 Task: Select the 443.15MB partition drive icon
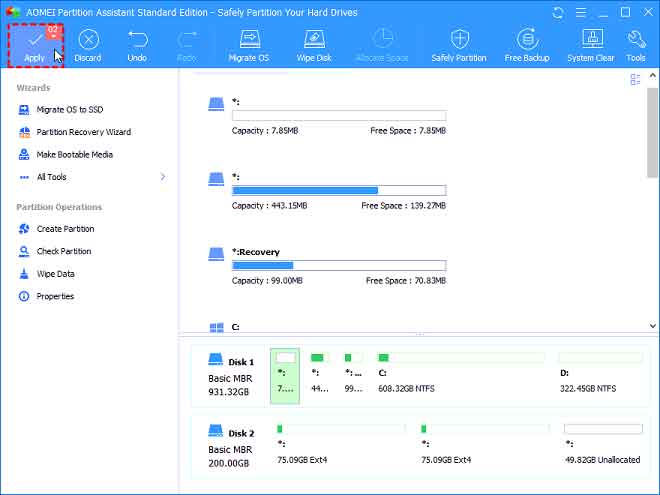click(216, 179)
